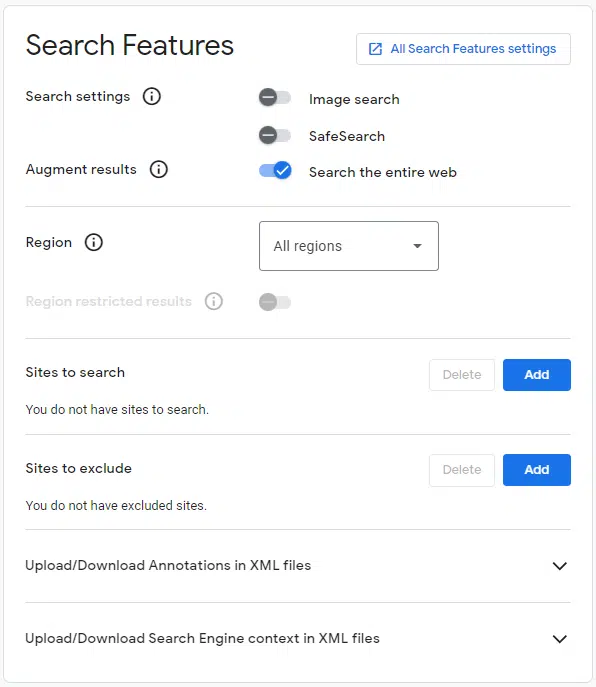Screen dimensions: 596x687
Task: Disable Search the entire web toggle
Action: pos(275,170)
